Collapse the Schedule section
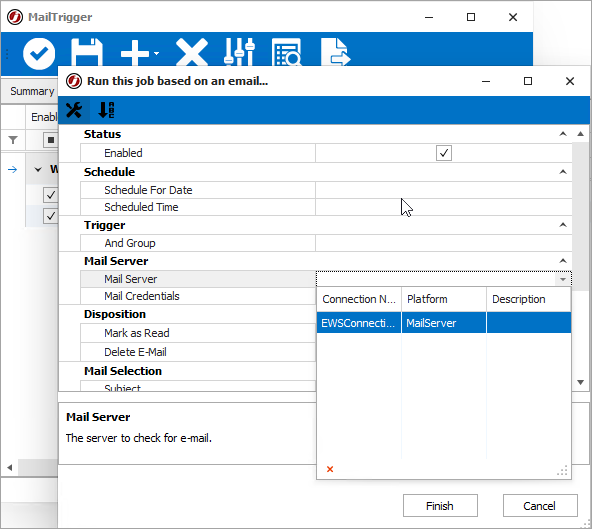Image resolution: width=592 pixels, height=529 pixels. click(x=563, y=172)
